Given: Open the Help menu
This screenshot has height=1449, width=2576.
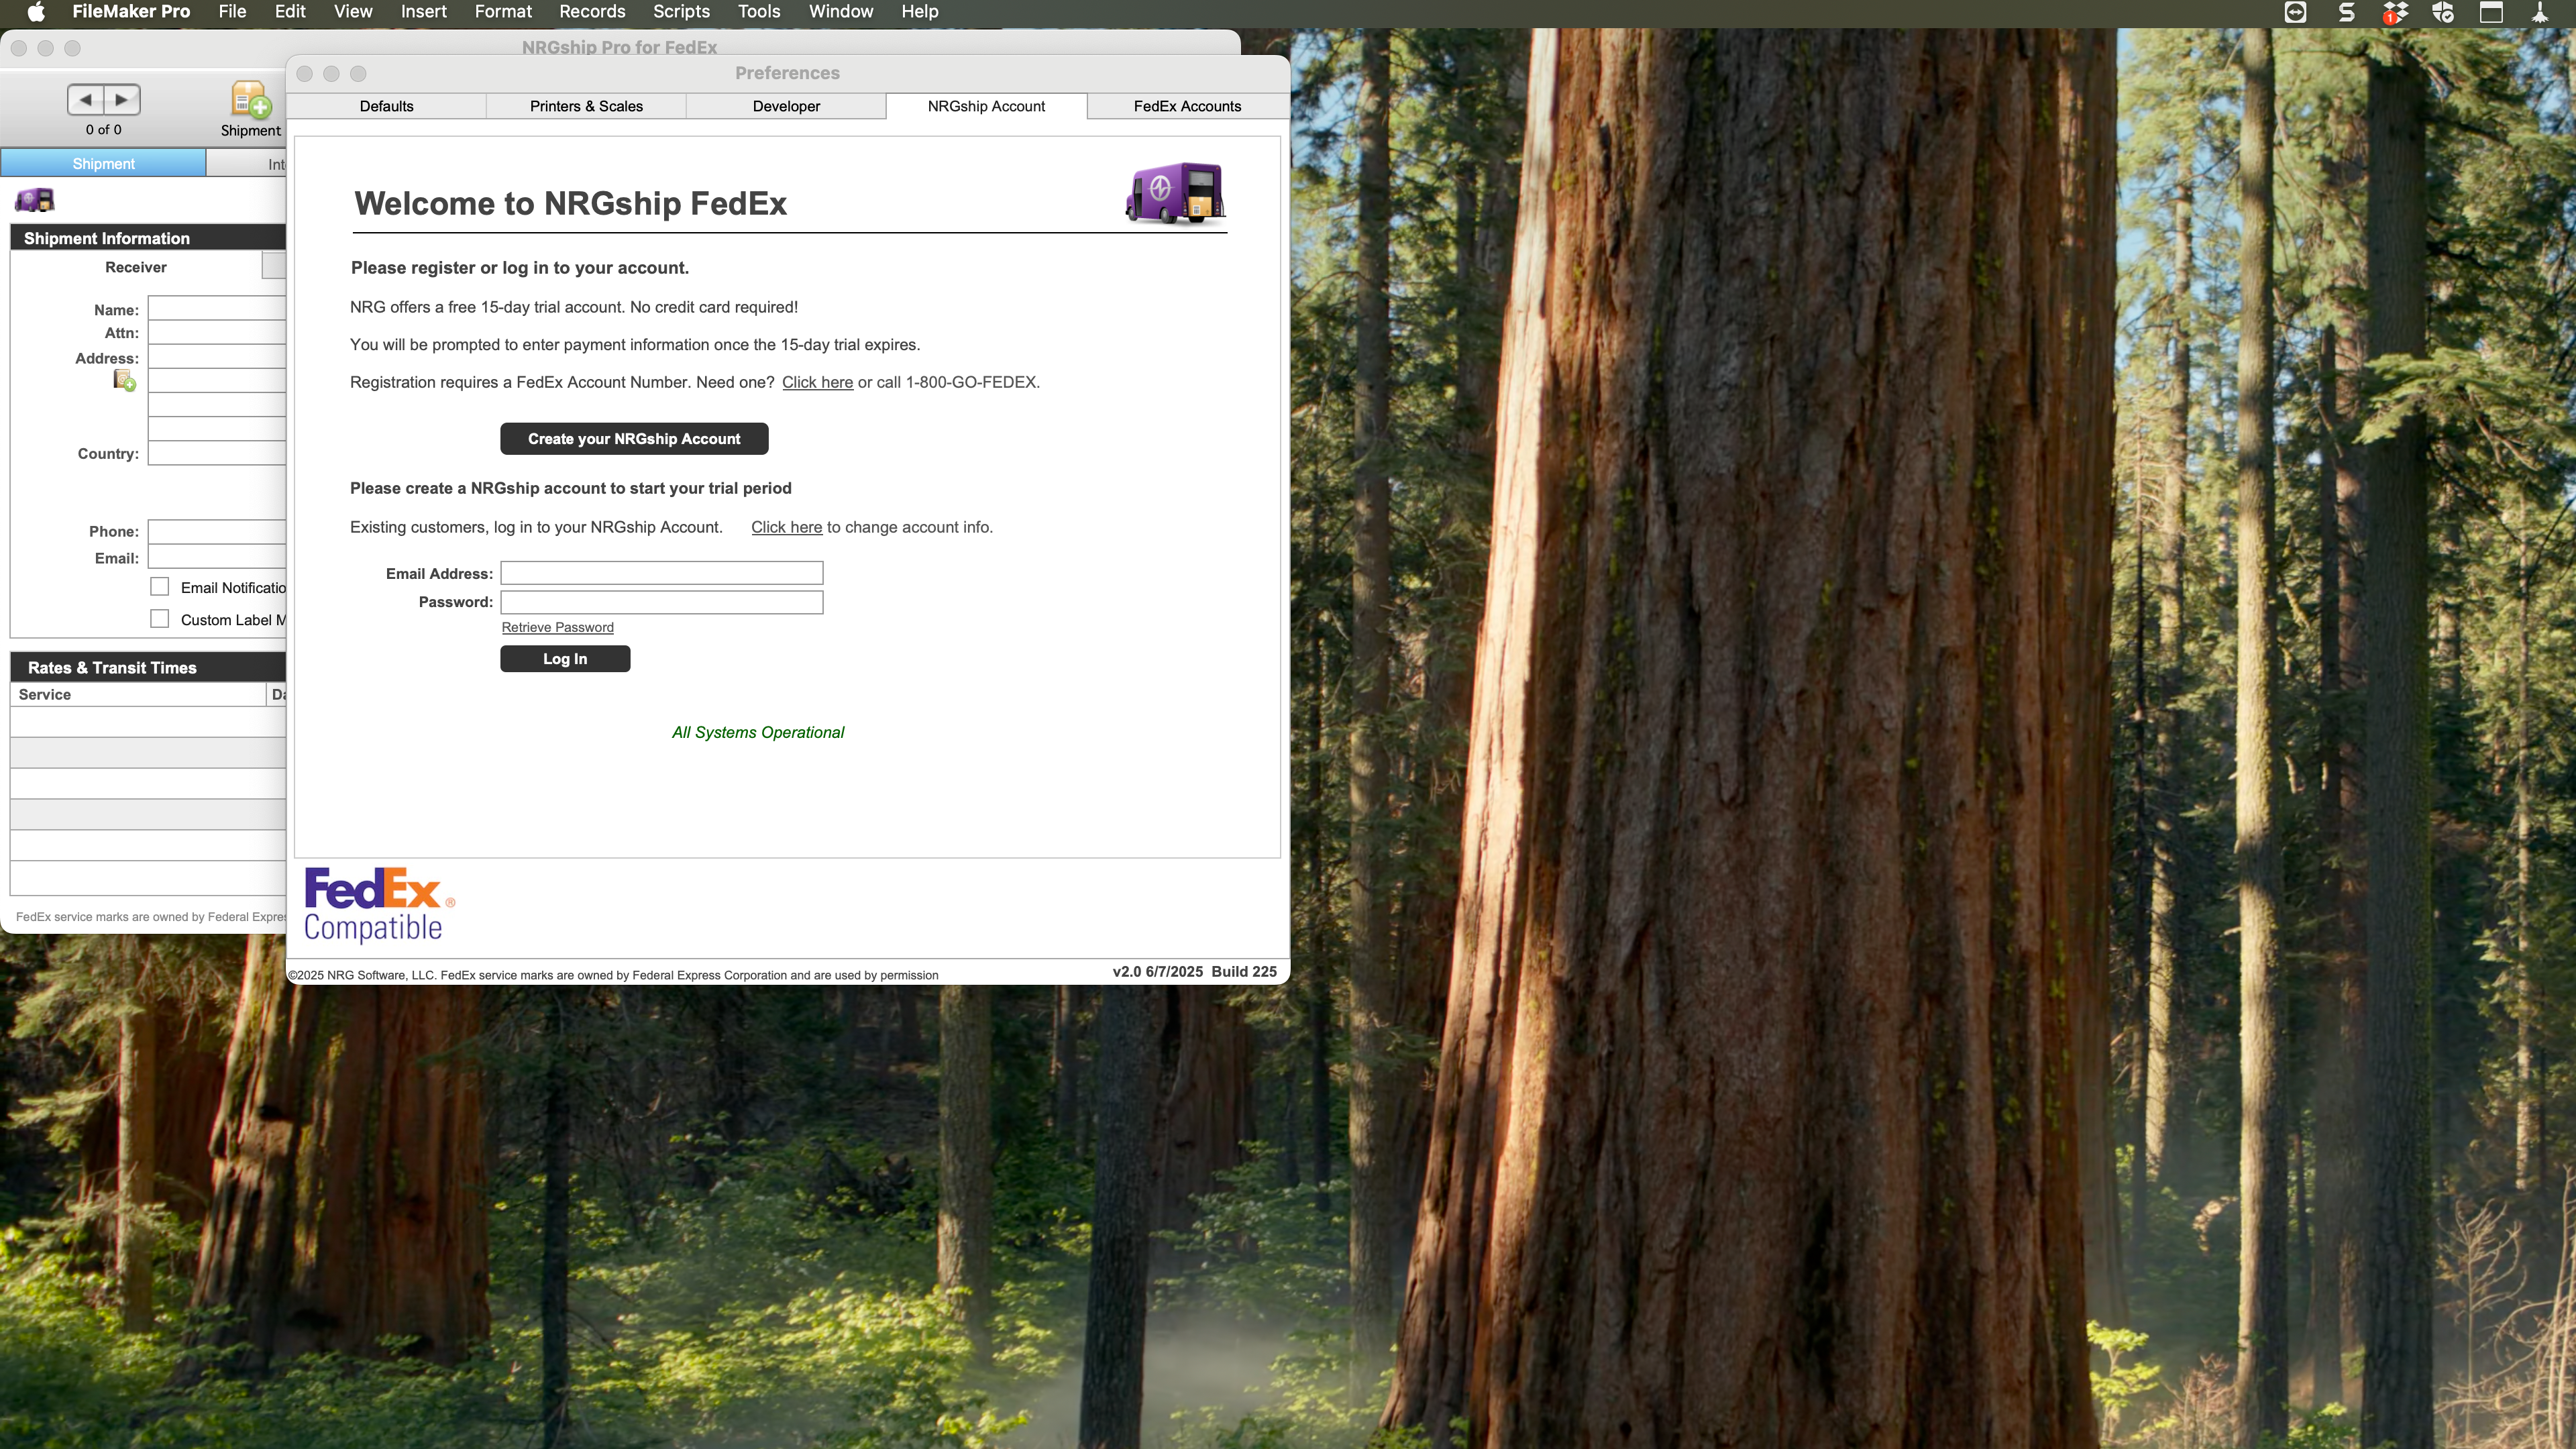Looking at the screenshot, I should click(920, 12).
